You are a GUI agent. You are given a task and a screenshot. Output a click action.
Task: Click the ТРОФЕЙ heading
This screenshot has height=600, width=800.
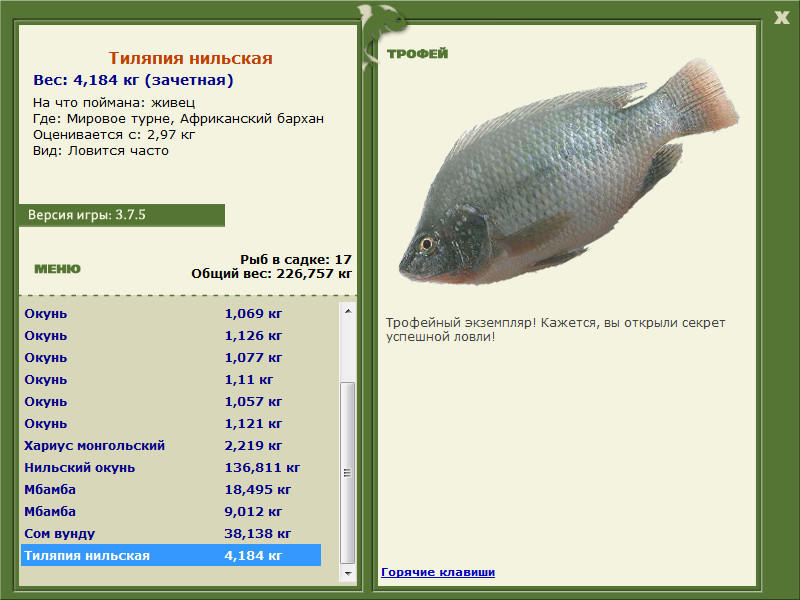coord(417,53)
